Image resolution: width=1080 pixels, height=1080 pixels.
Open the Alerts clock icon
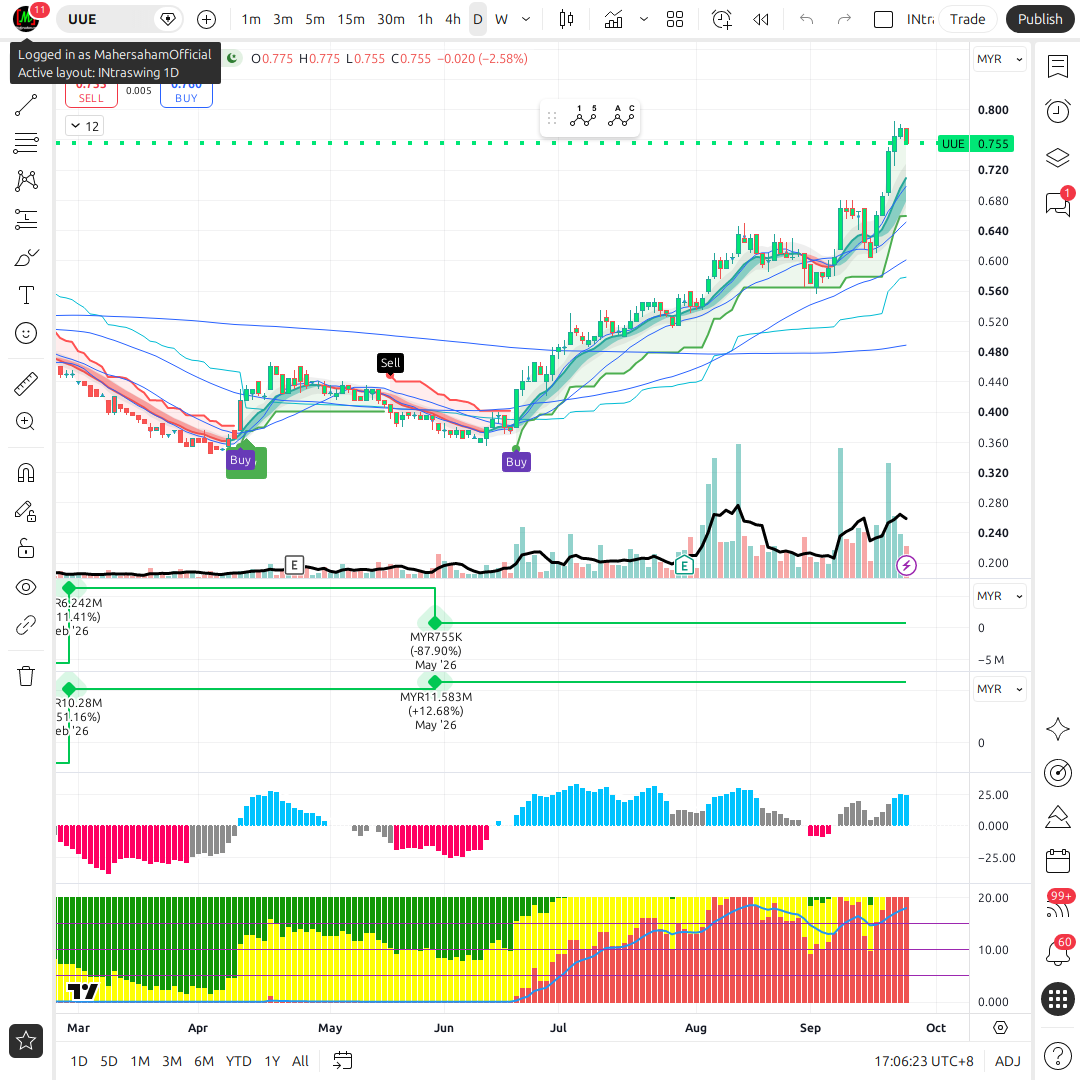tap(1057, 111)
